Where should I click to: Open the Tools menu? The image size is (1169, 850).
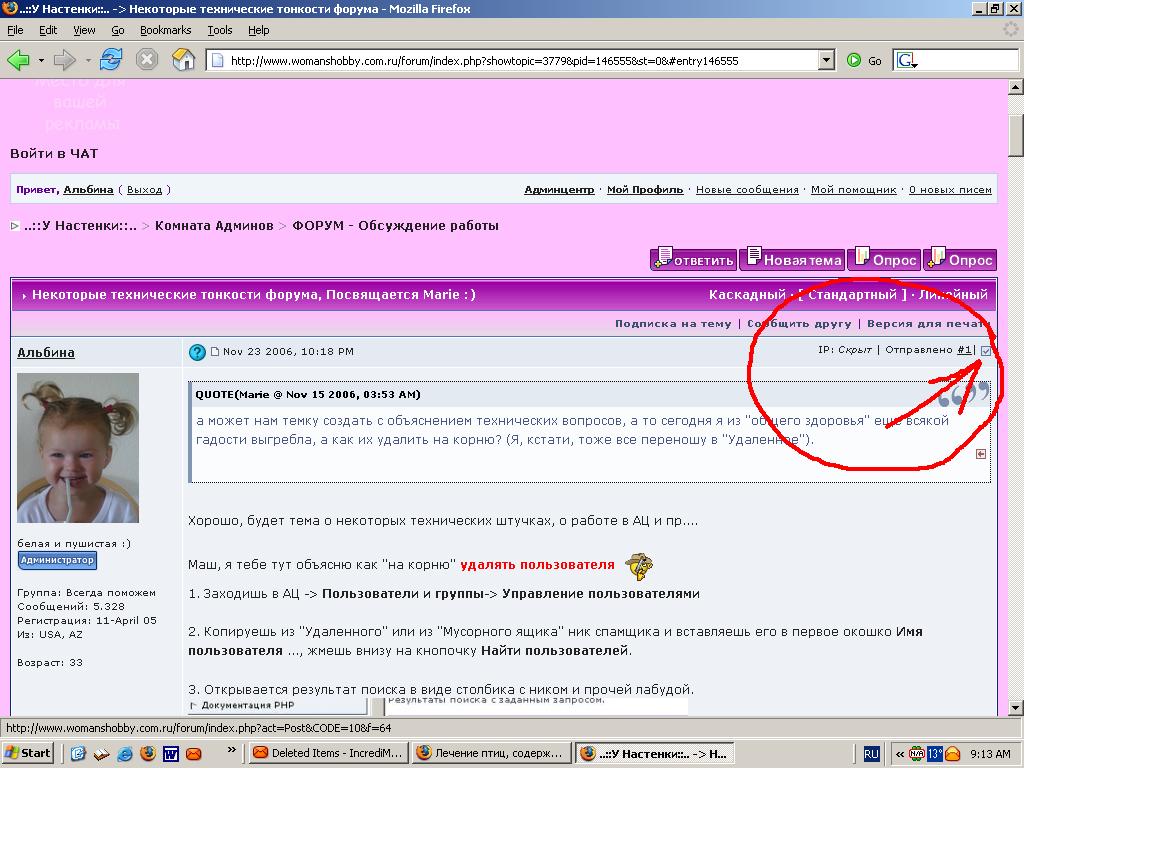pos(219,30)
